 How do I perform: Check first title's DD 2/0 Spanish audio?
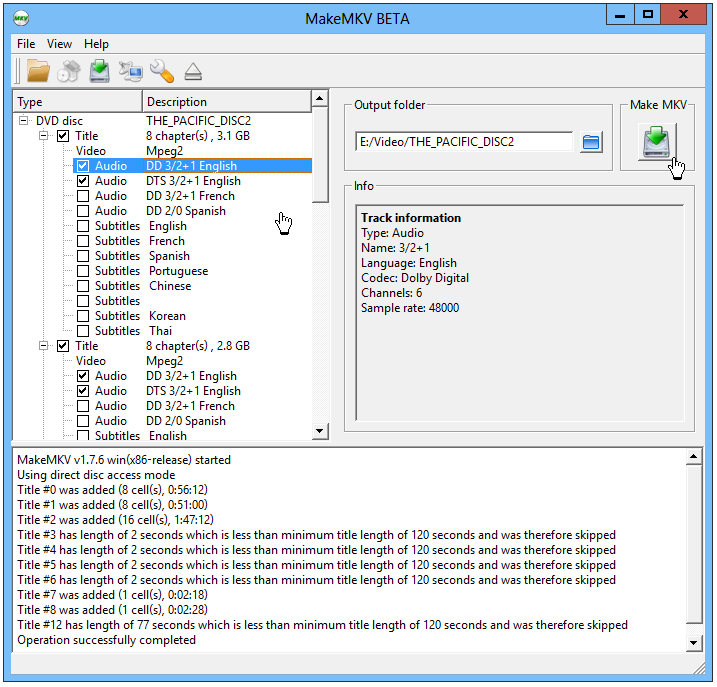[83, 211]
